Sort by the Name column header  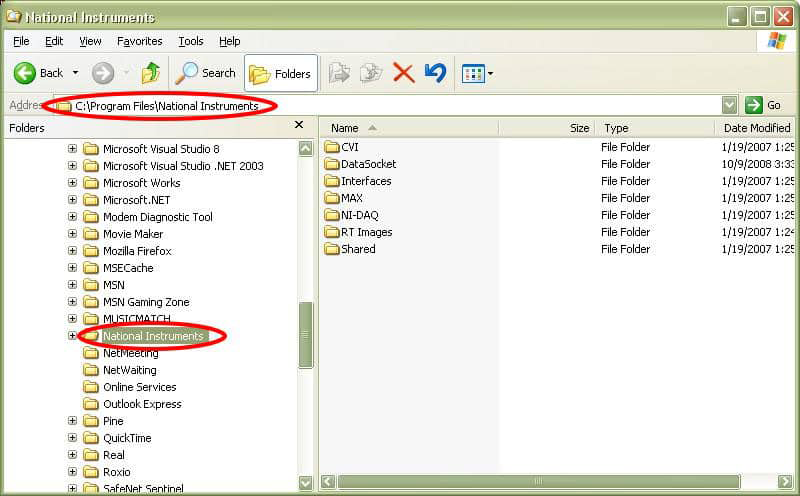tap(409, 128)
